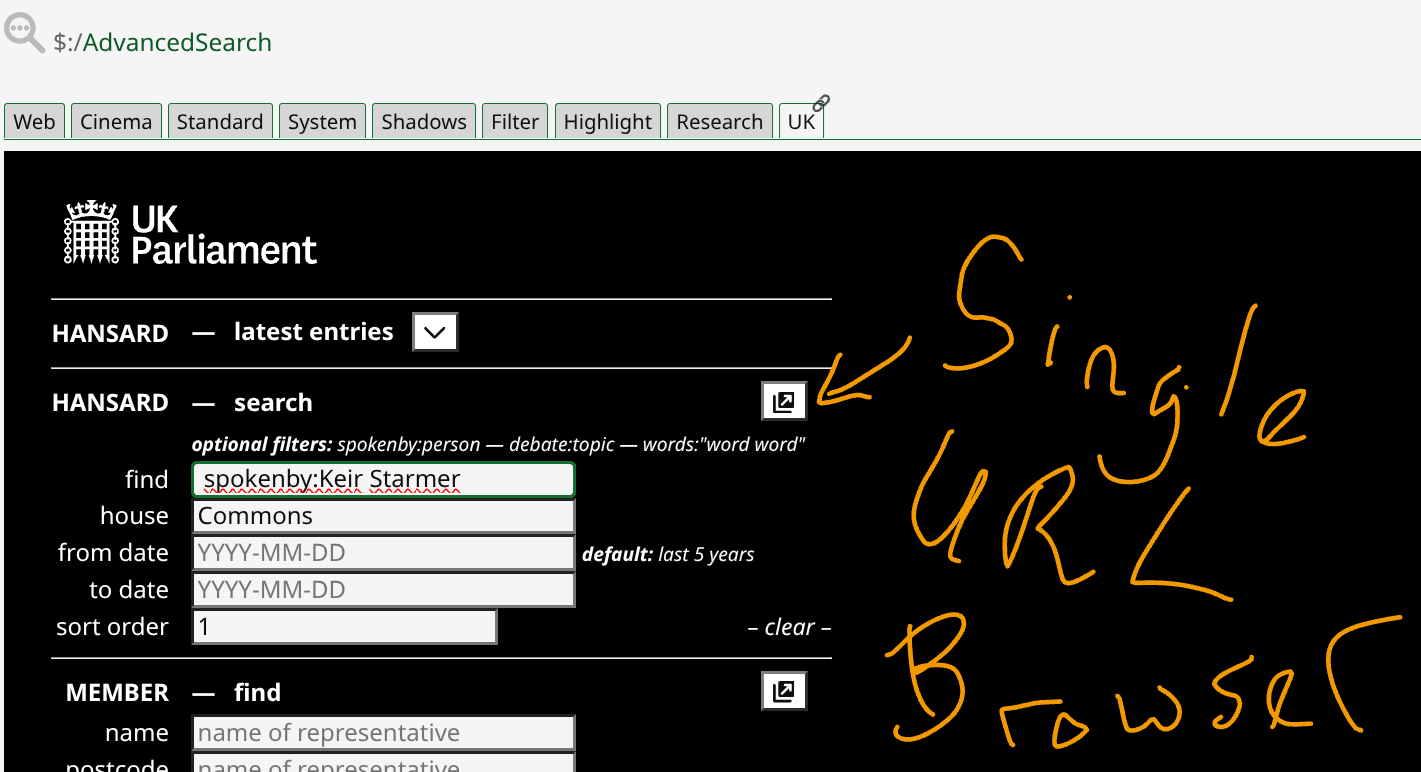Click the Member name of representative field
Viewport: 1421px width, 772px height.
(383, 733)
